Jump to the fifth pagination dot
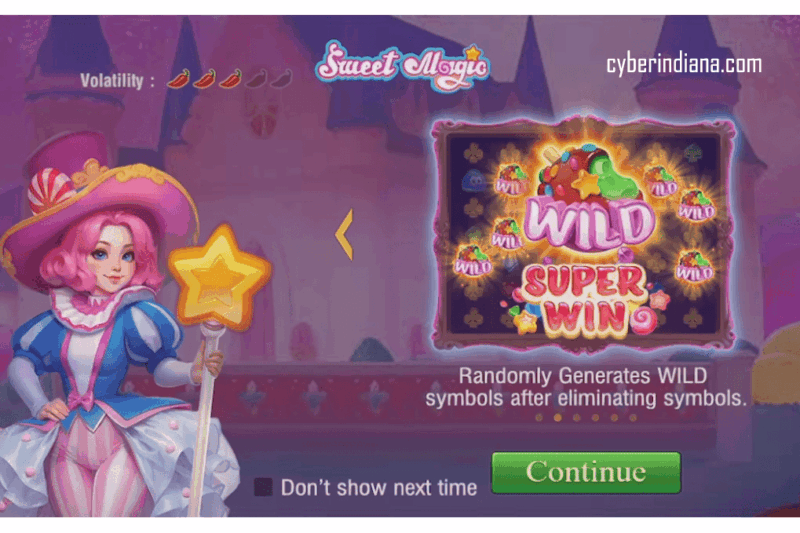800x533 pixels. click(614, 418)
